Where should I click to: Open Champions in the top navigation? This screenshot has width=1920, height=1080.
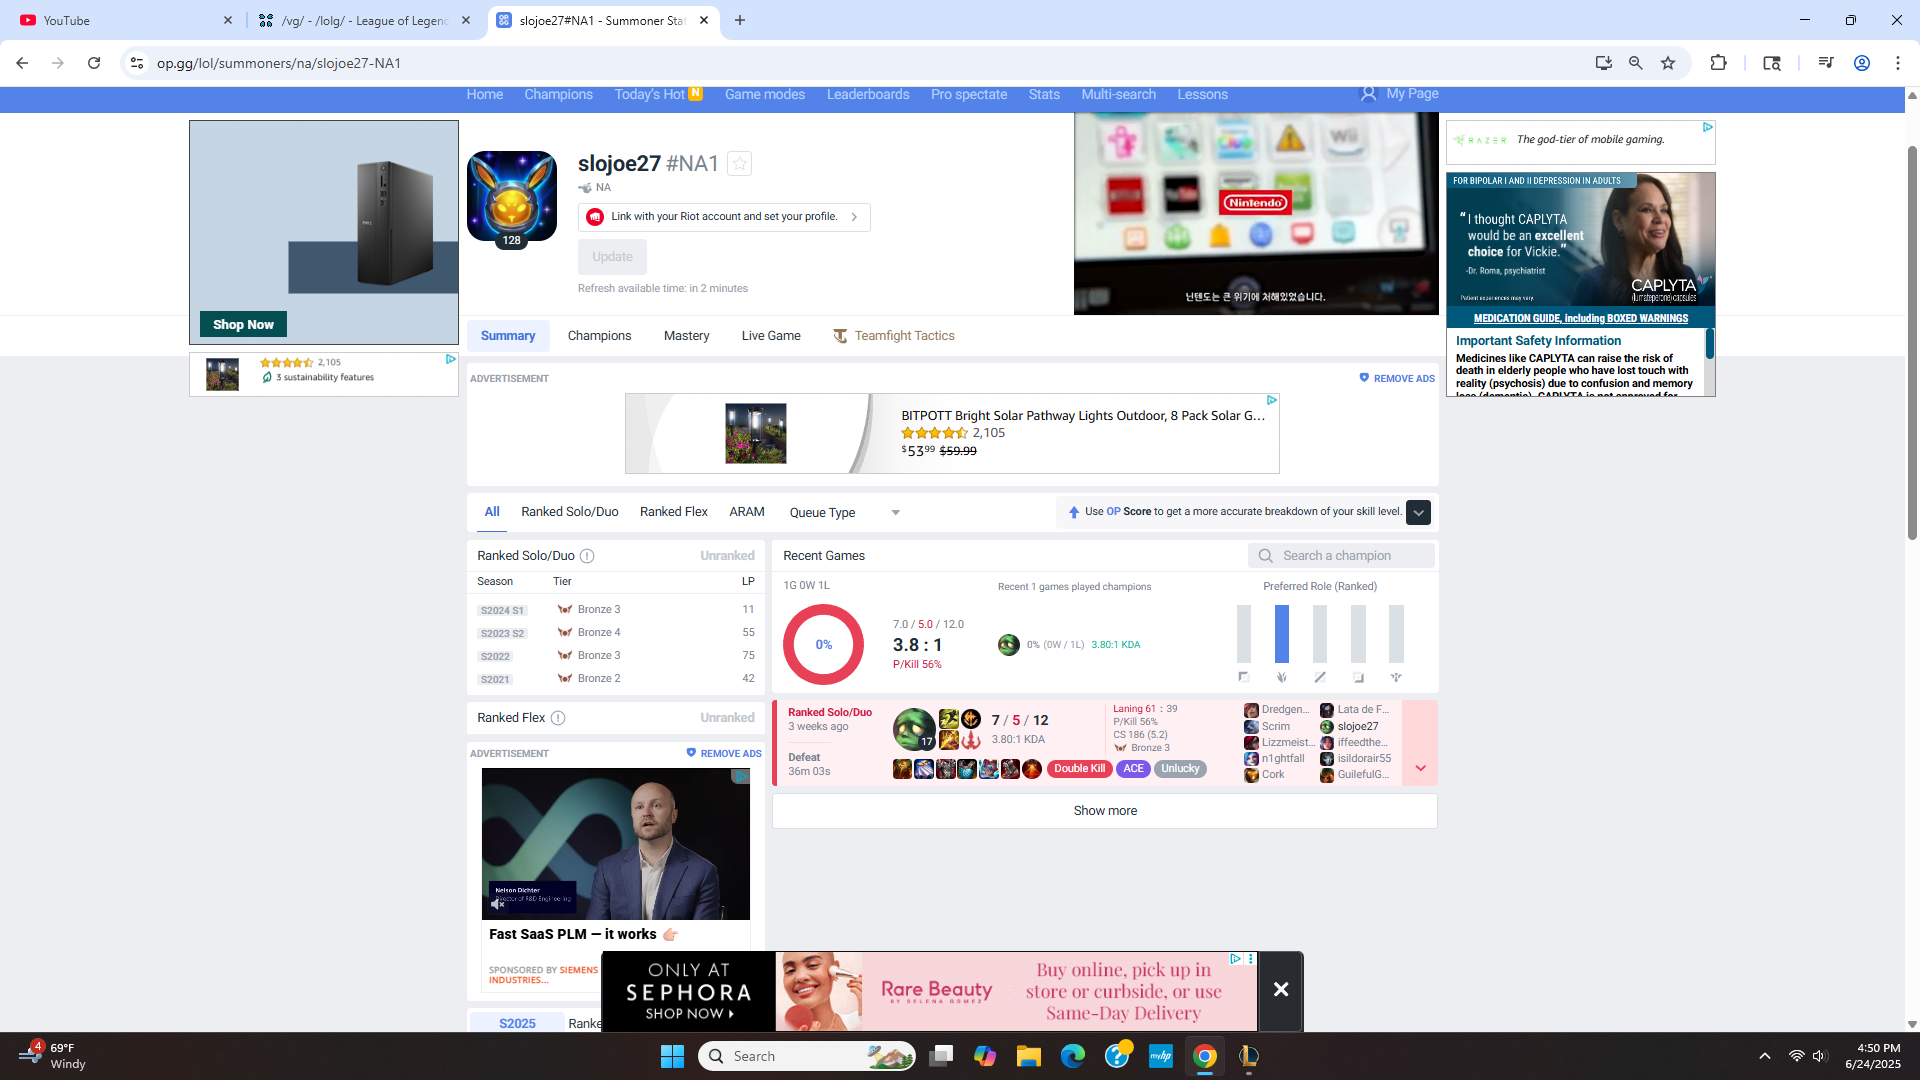point(558,95)
